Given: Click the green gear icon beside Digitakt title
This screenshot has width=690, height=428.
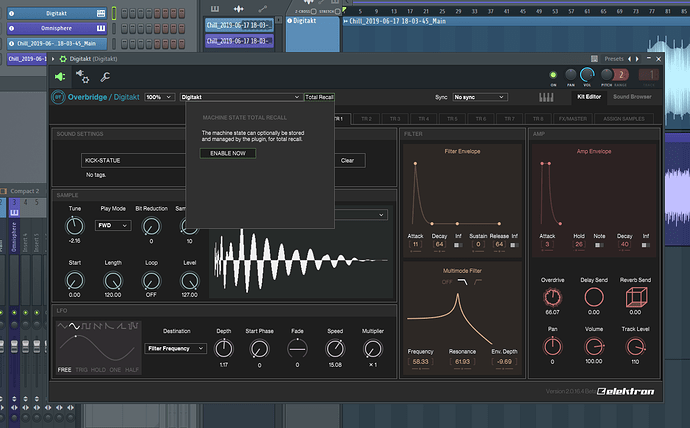Looking at the screenshot, I should pos(63,59).
